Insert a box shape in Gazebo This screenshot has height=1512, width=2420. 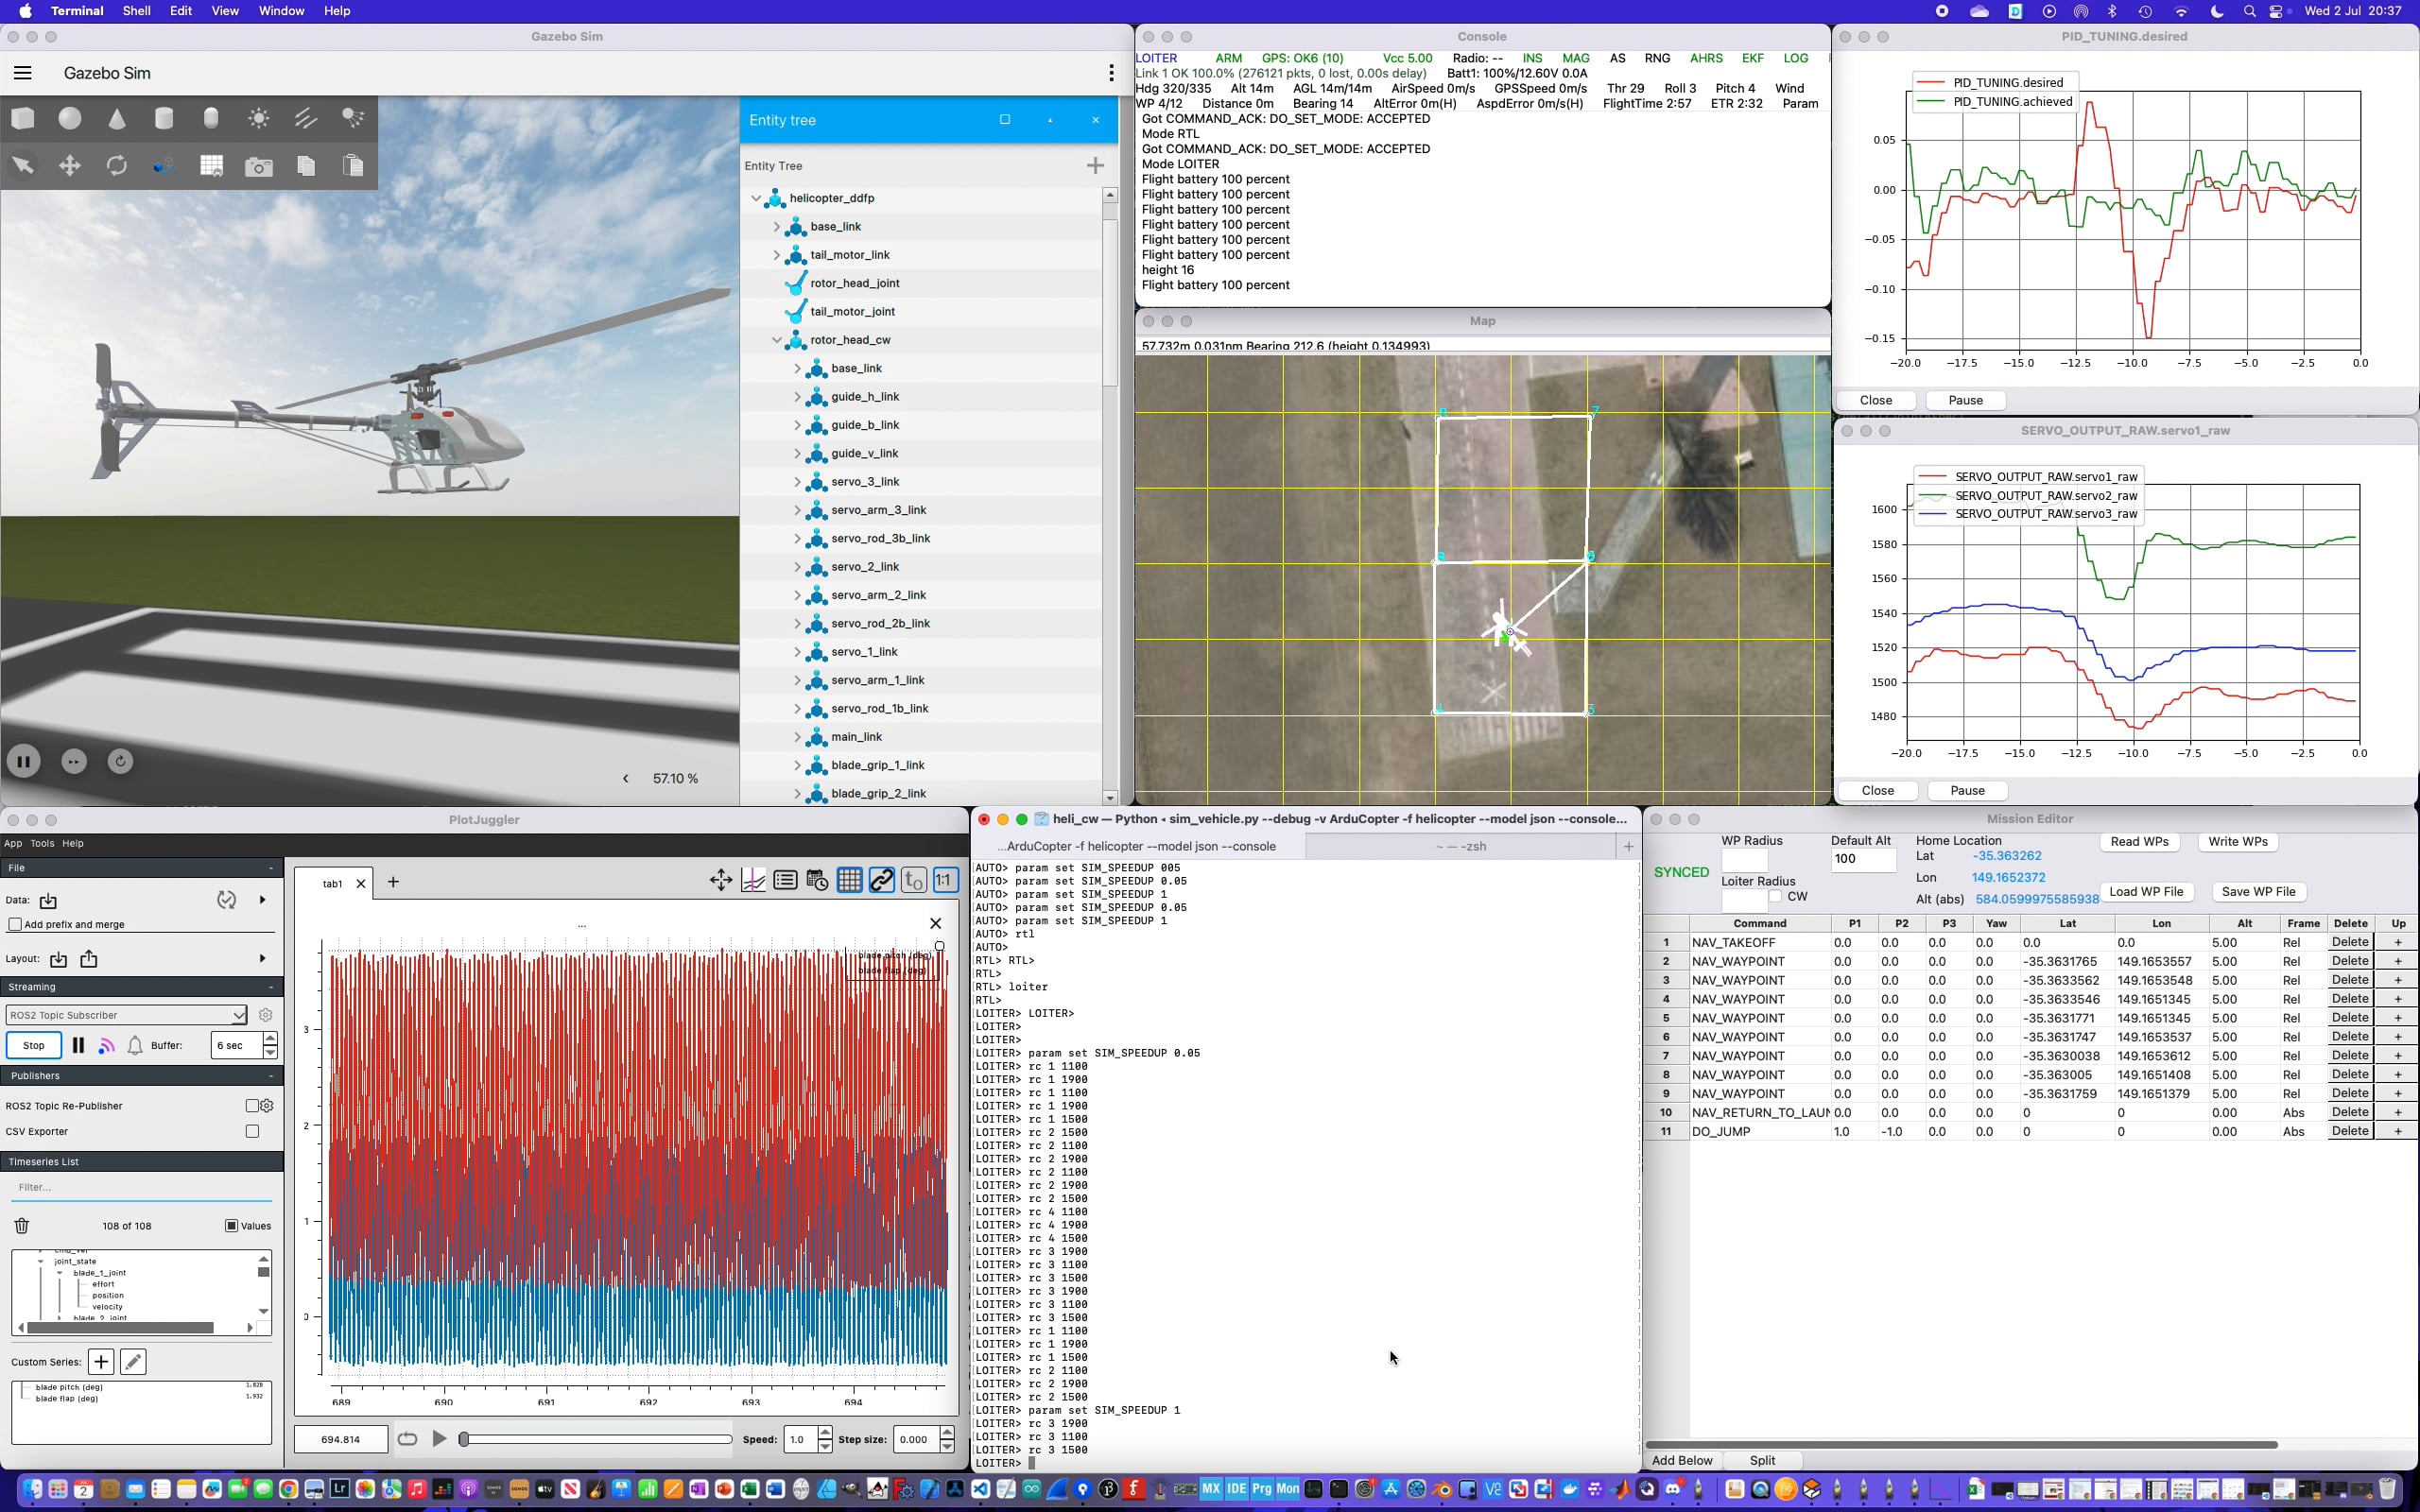23,118
